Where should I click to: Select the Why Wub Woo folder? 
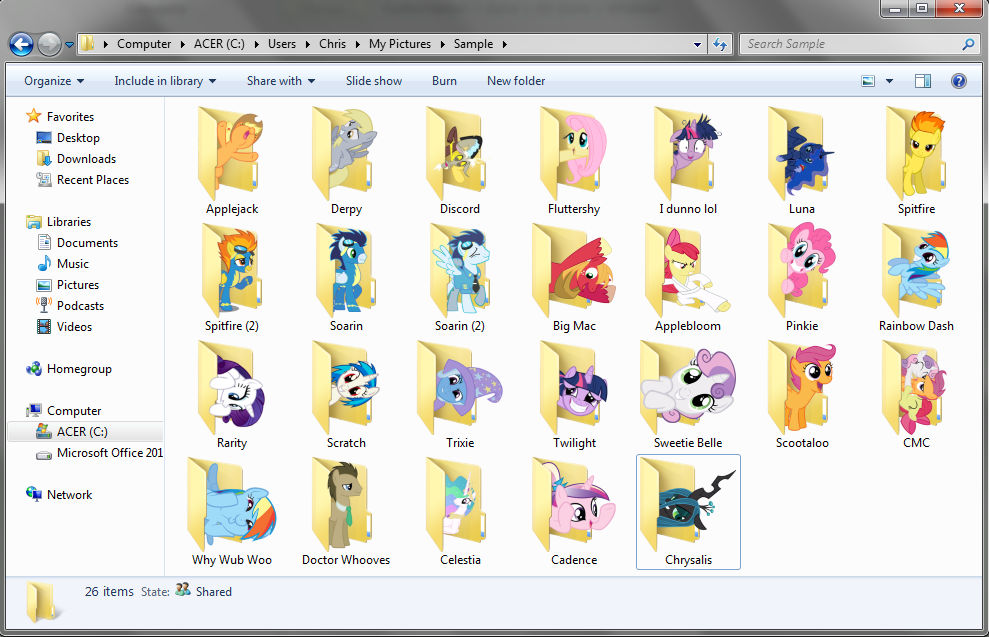[x=231, y=504]
